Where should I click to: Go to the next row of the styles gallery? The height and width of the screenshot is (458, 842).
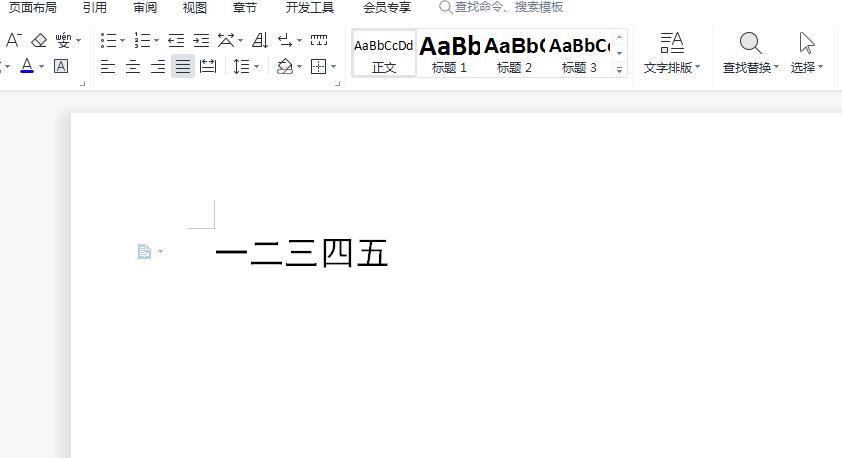pos(619,53)
